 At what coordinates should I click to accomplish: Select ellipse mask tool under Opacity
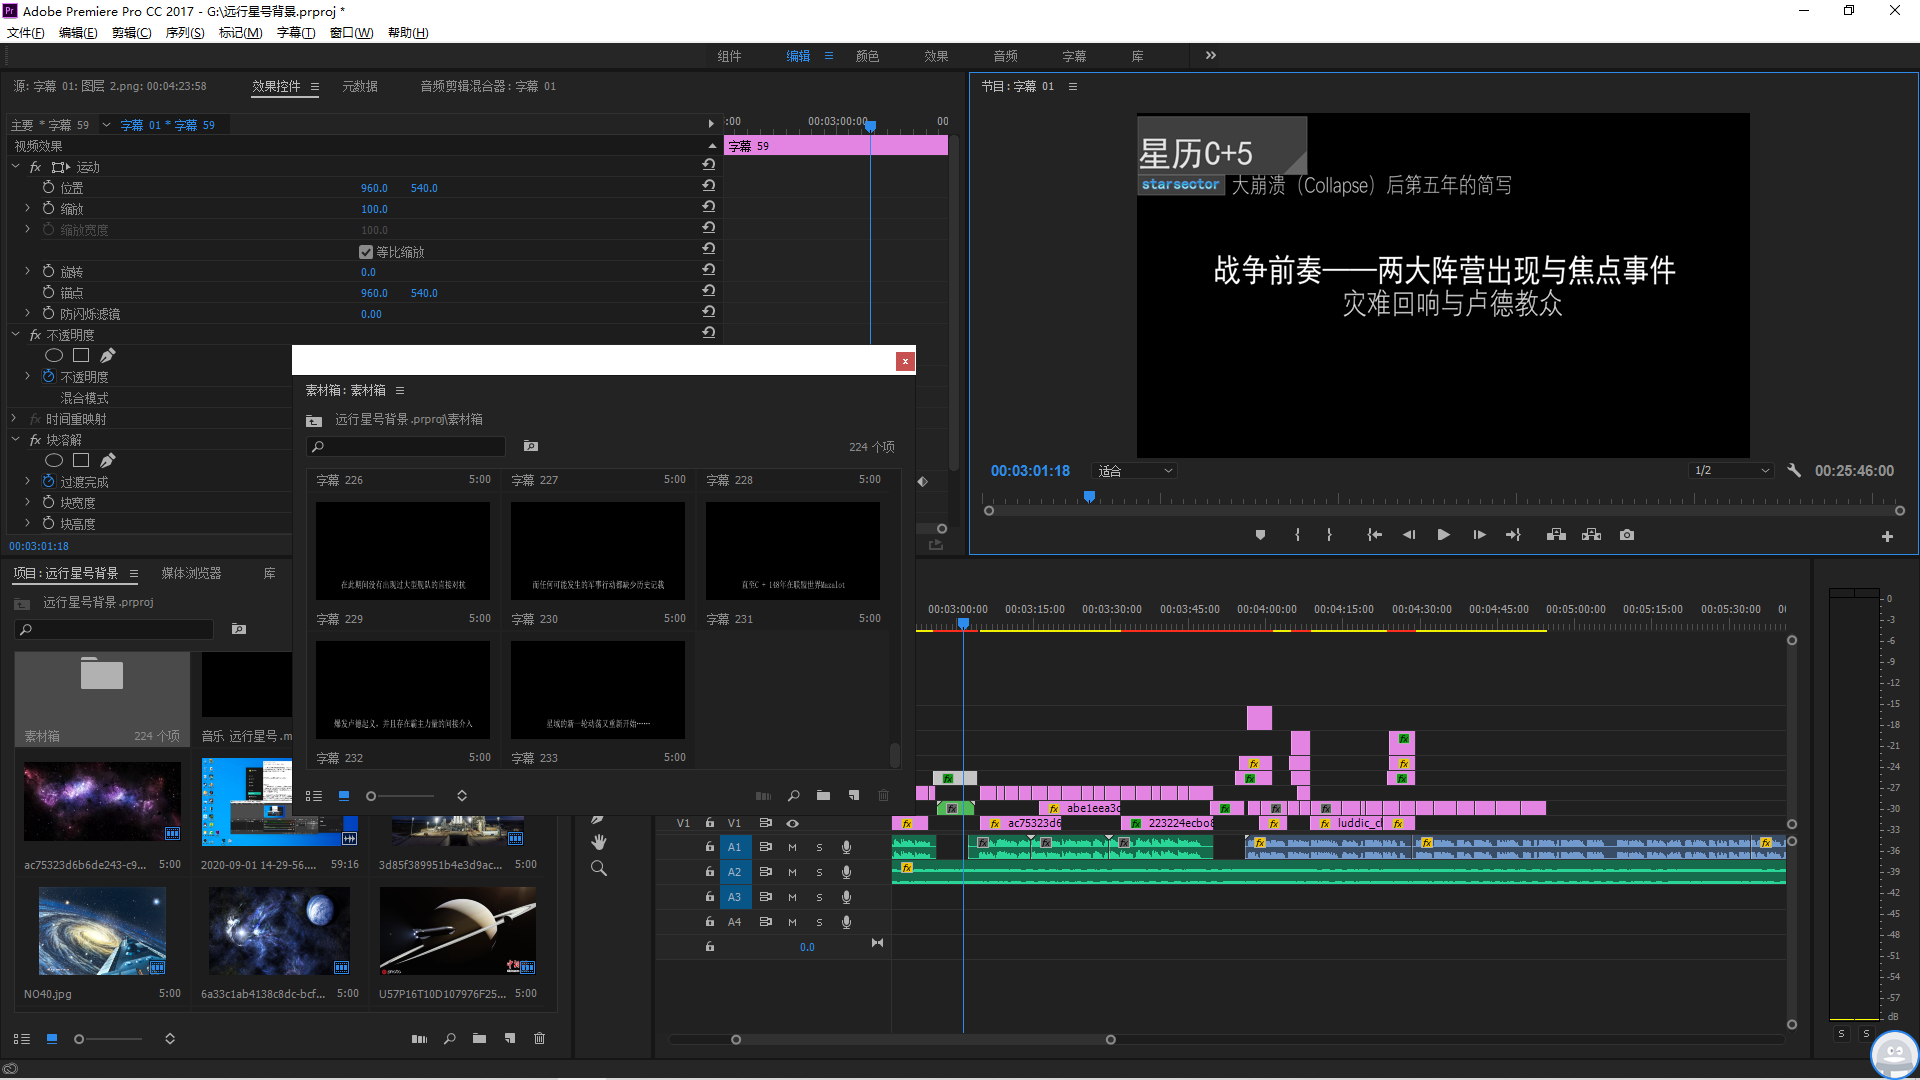click(54, 355)
